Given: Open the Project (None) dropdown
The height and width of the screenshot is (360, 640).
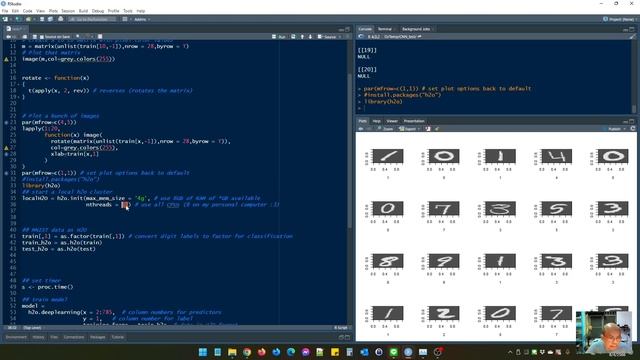Looking at the screenshot, I should tap(620, 19).
